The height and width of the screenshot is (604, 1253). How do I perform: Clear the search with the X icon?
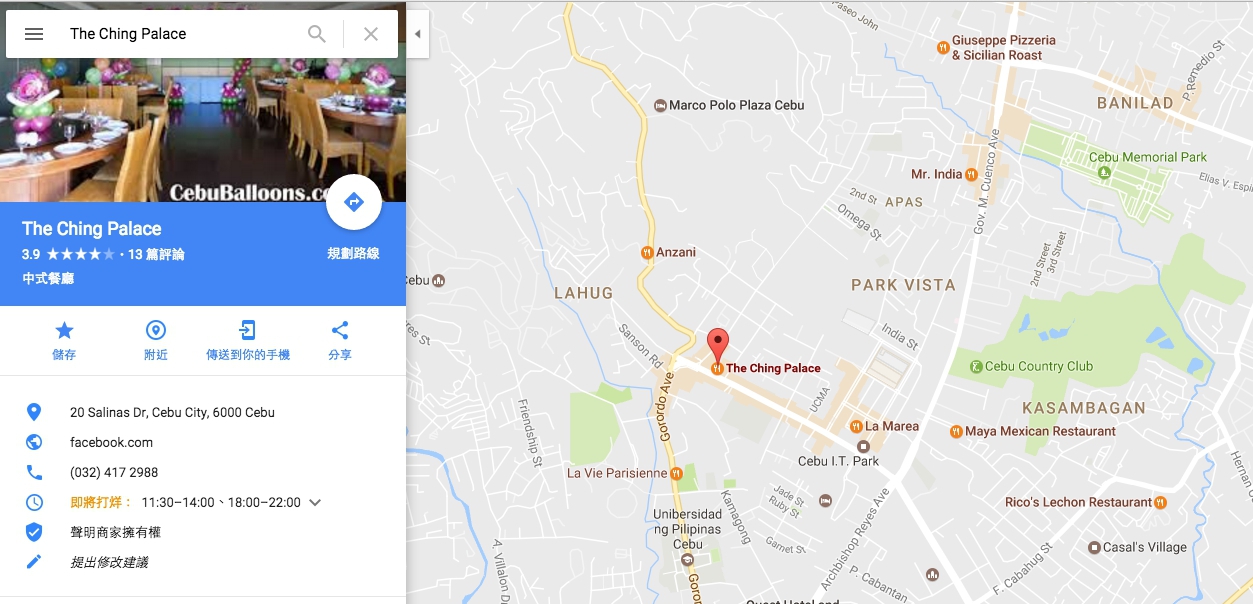pyautogui.click(x=371, y=34)
